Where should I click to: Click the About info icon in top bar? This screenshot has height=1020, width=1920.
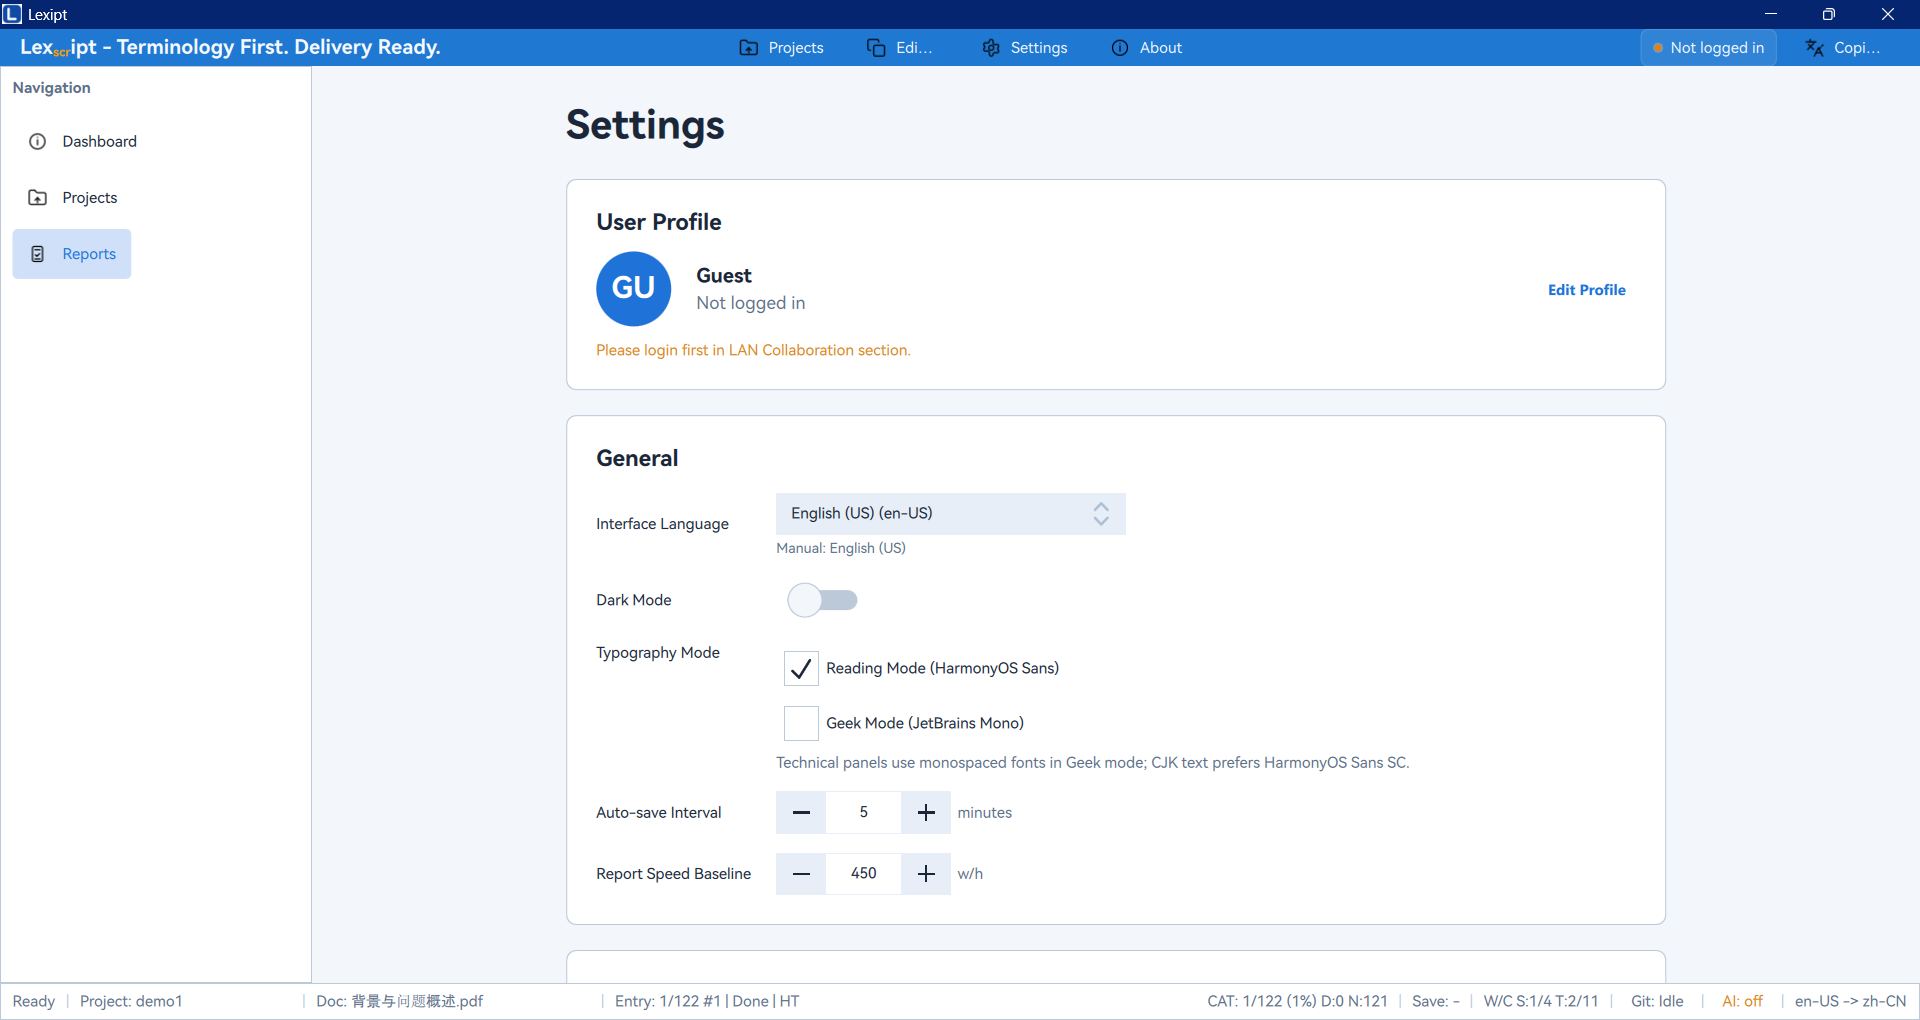[1120, 48]
